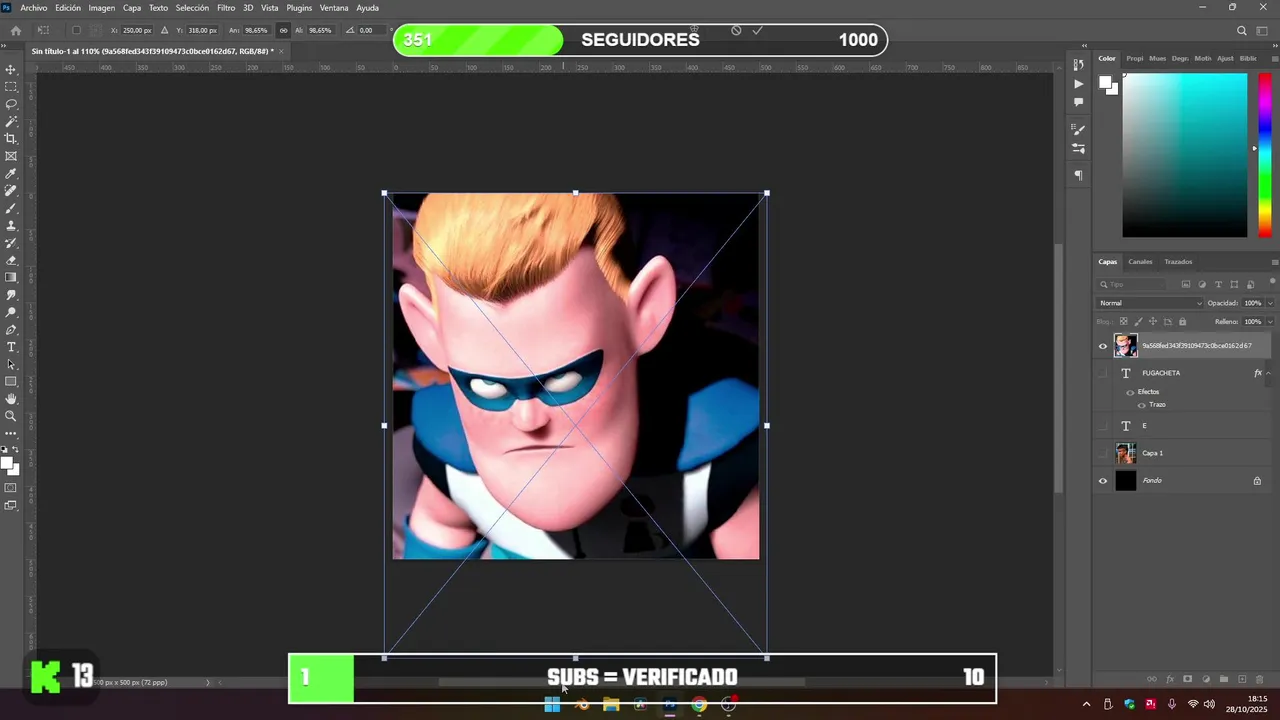
Task: Swap foreground and background colors
Action: 16,451
